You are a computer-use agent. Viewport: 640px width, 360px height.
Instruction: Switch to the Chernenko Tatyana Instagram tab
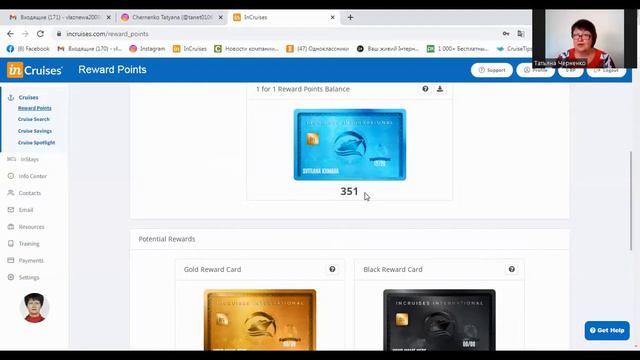[x=171, y=18]
